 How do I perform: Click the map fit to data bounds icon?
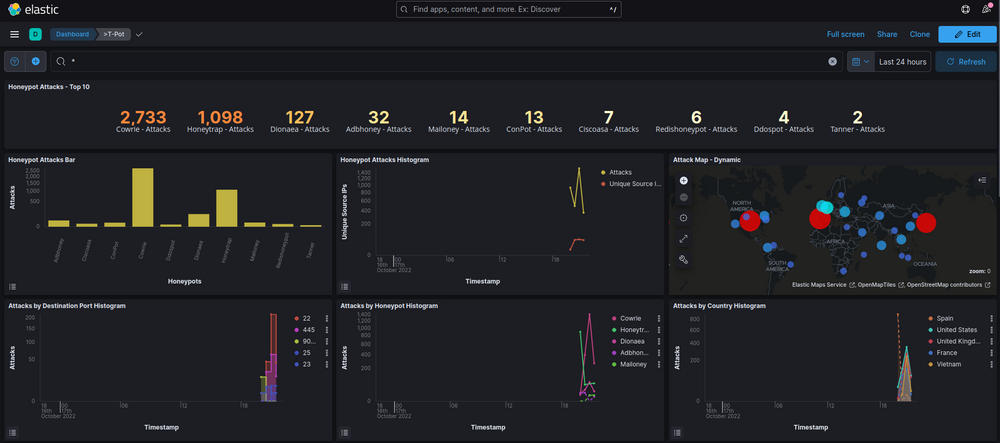point(684,218)
